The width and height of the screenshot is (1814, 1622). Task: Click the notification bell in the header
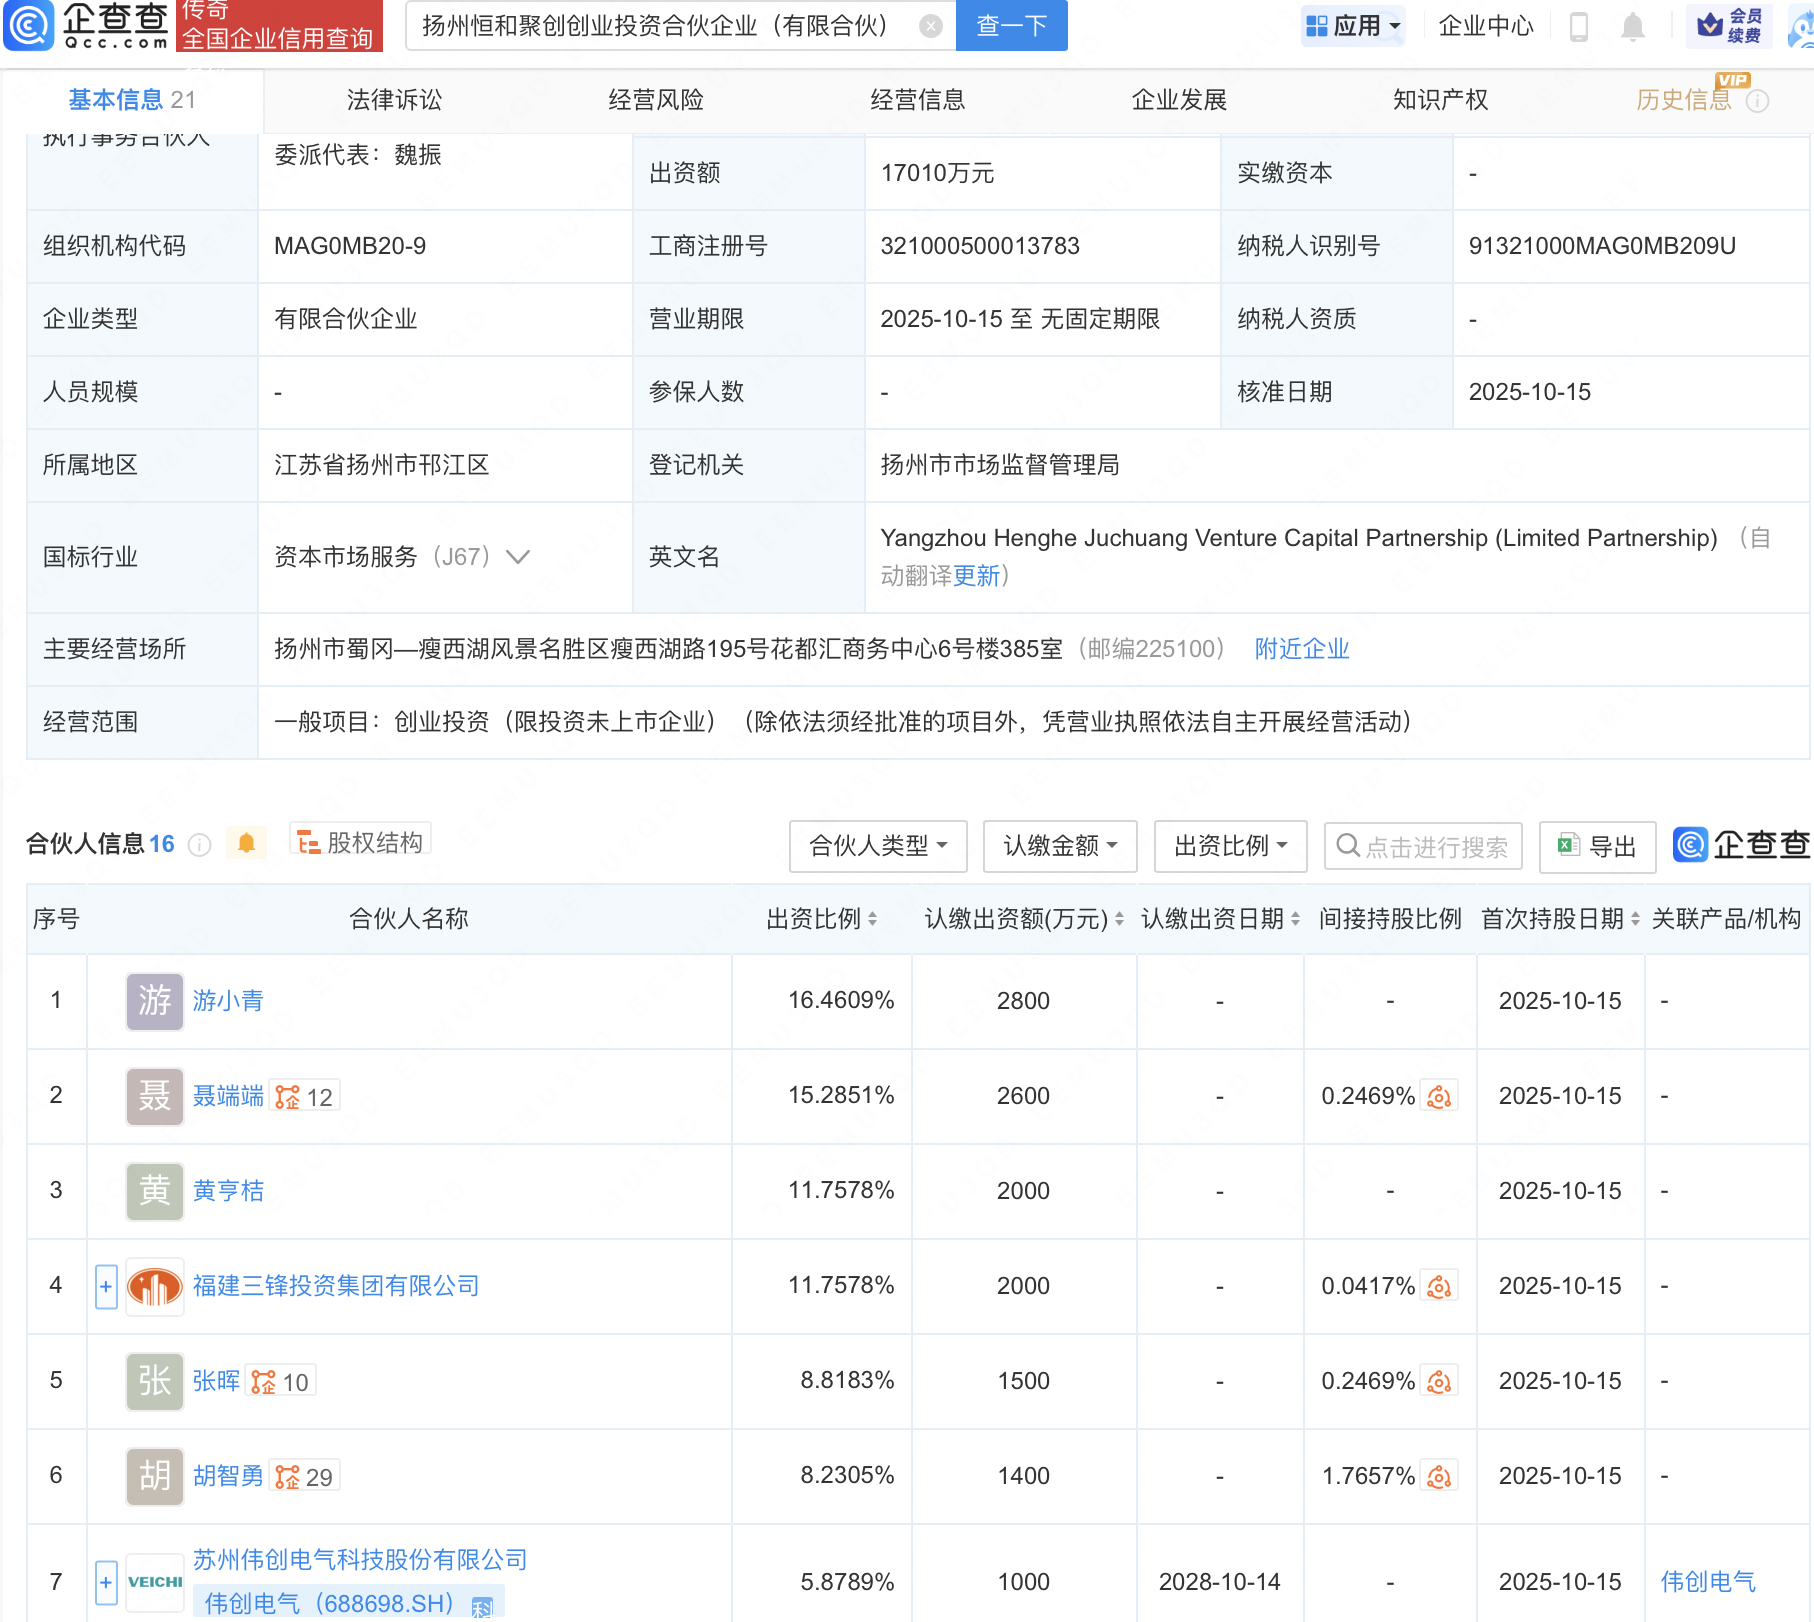pos(1632,26)
